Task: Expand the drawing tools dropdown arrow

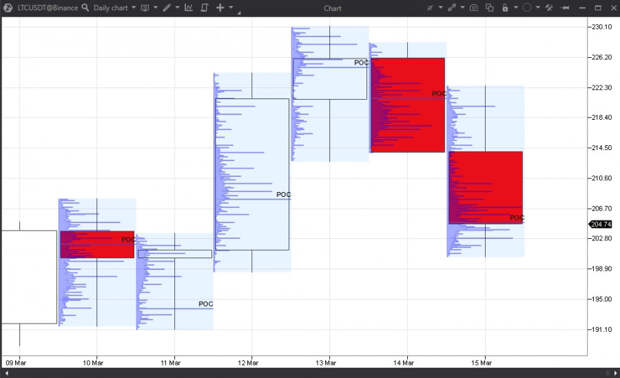Action: point(177,8)
